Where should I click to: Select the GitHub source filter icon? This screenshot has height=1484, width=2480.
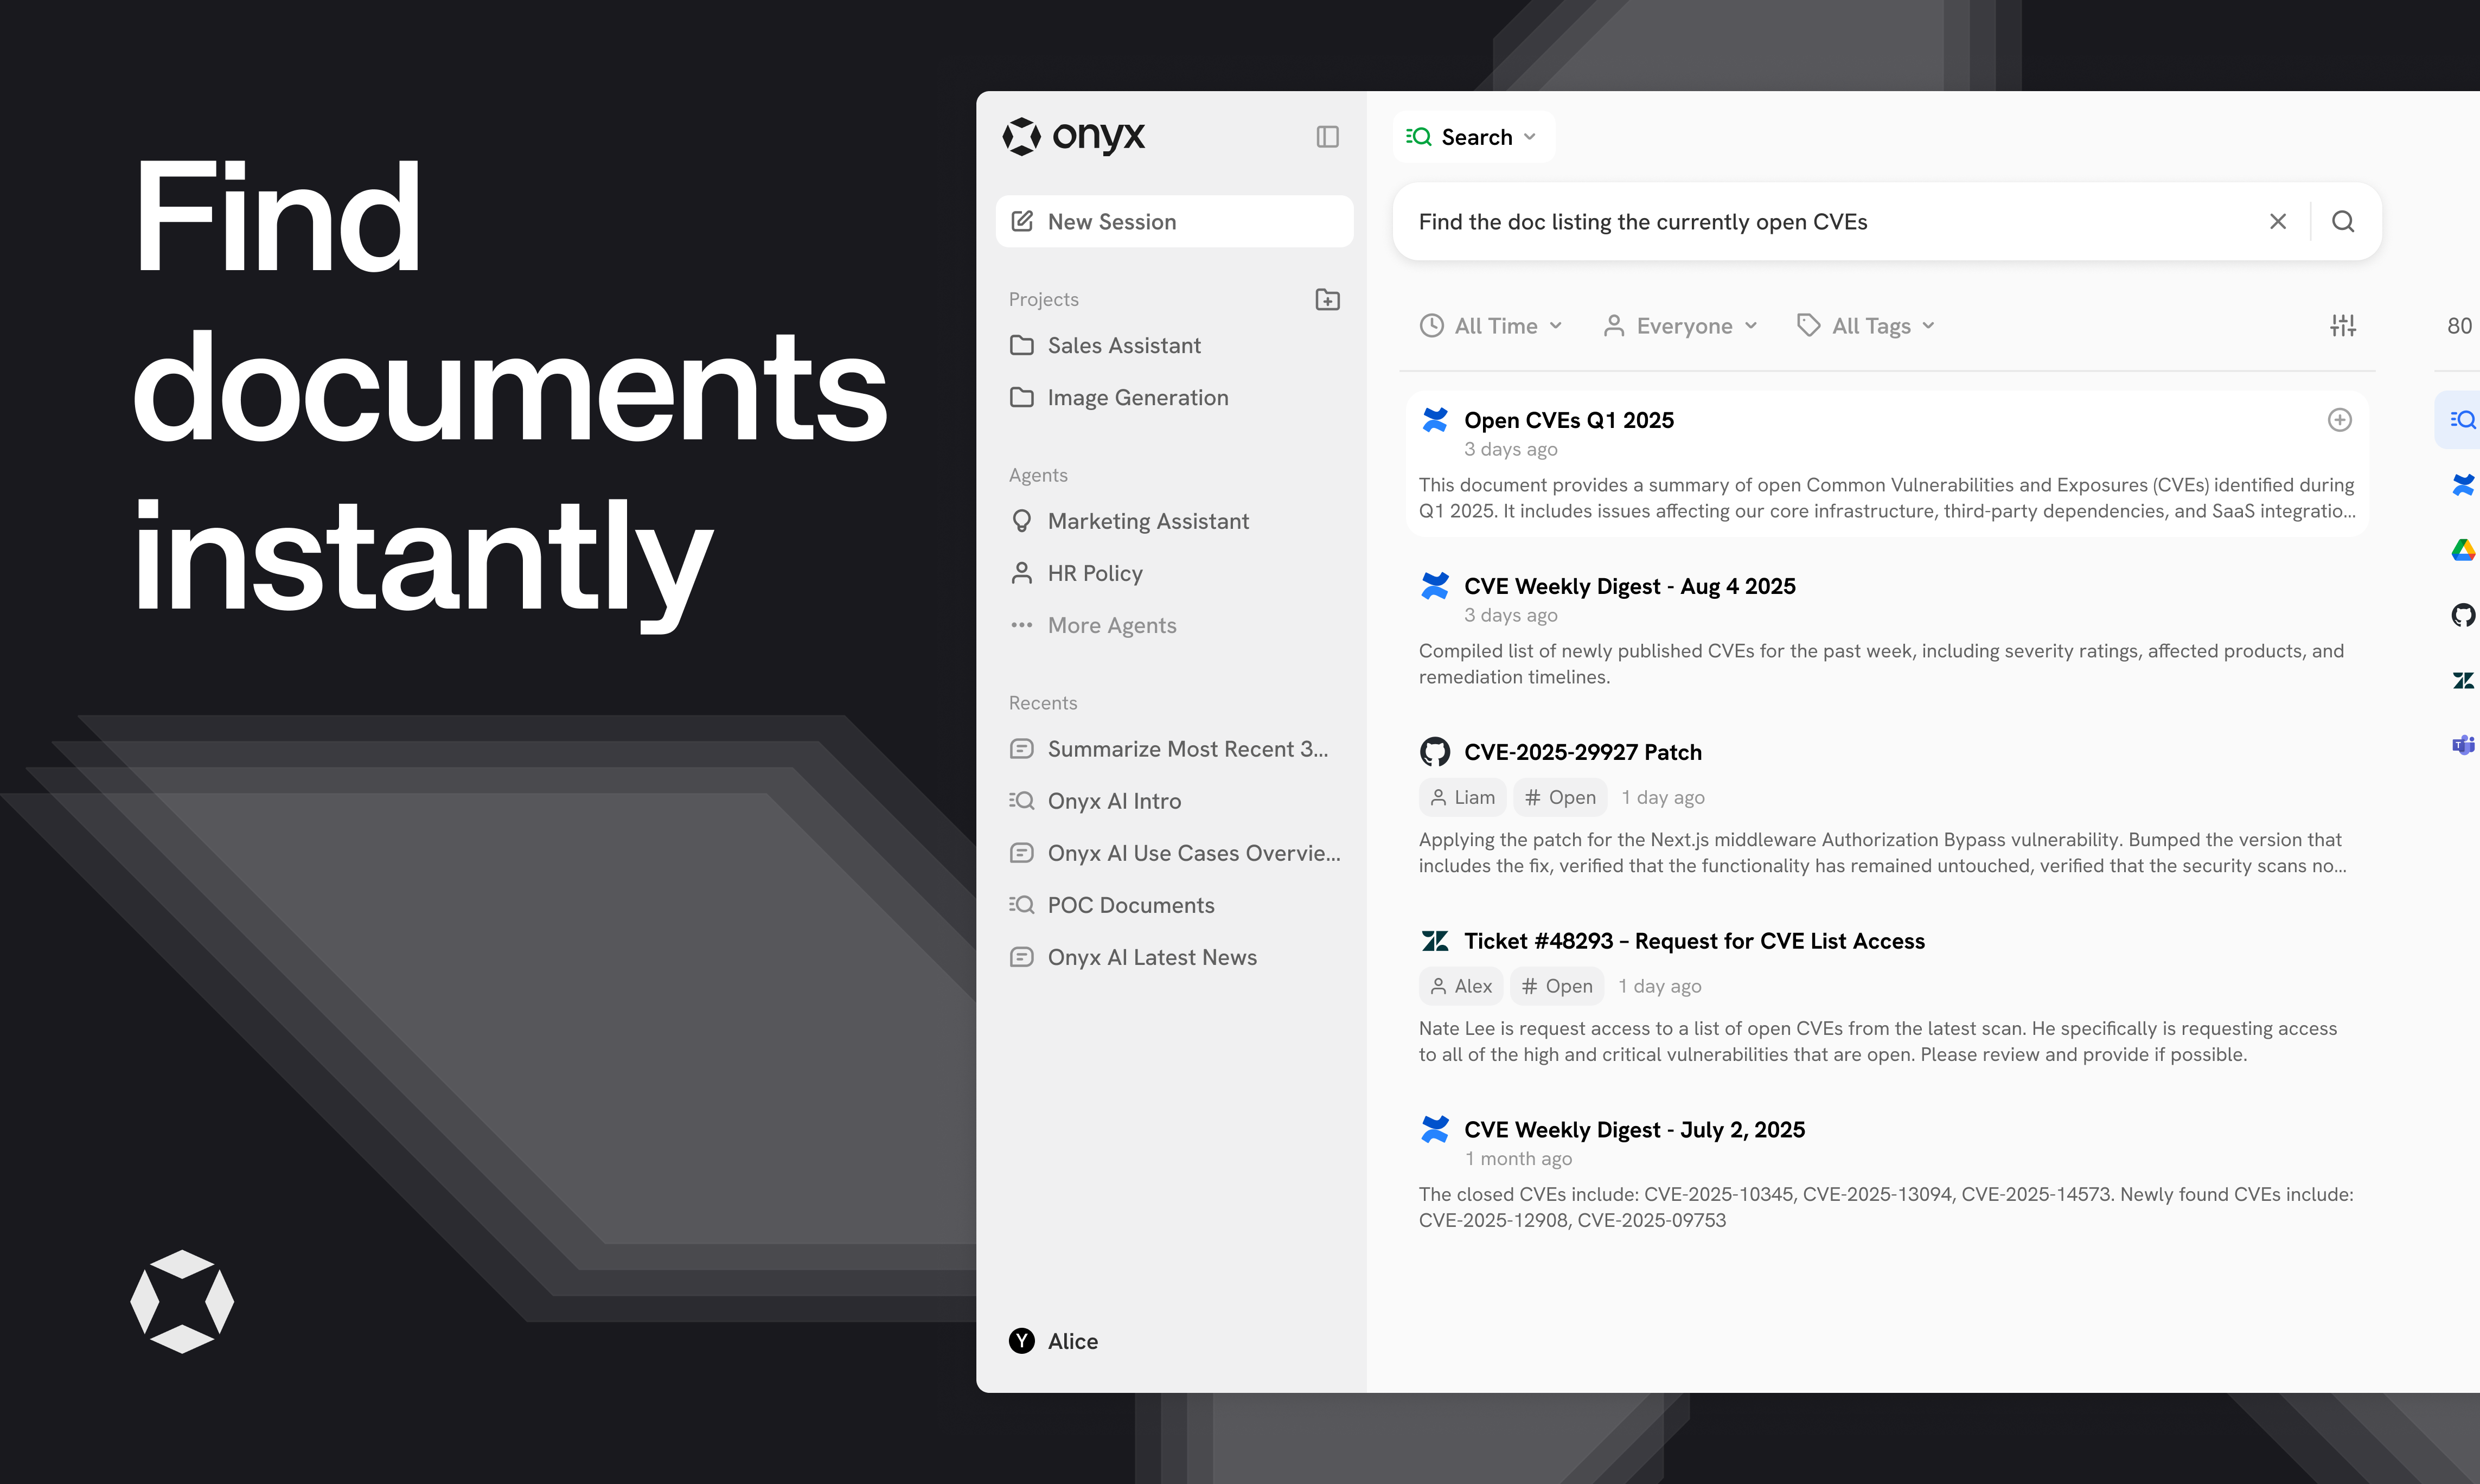[2462, 615]
